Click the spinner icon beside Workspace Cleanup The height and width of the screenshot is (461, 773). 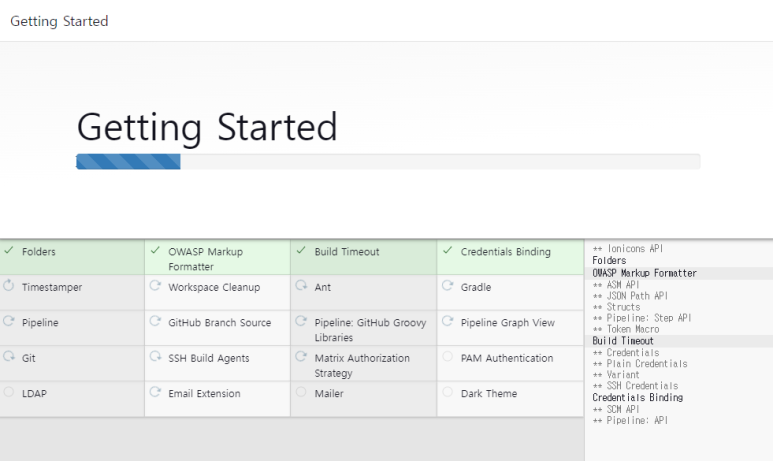pyautogui.click(x=155, y=285)
